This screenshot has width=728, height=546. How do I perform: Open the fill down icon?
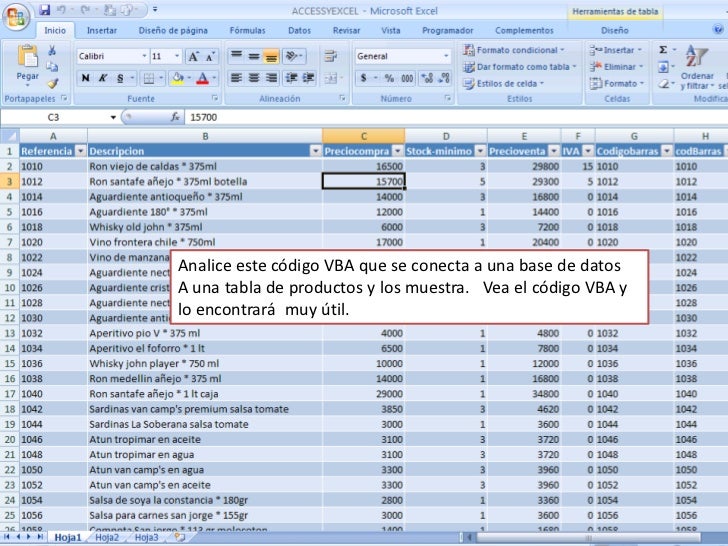coord(663,67)
